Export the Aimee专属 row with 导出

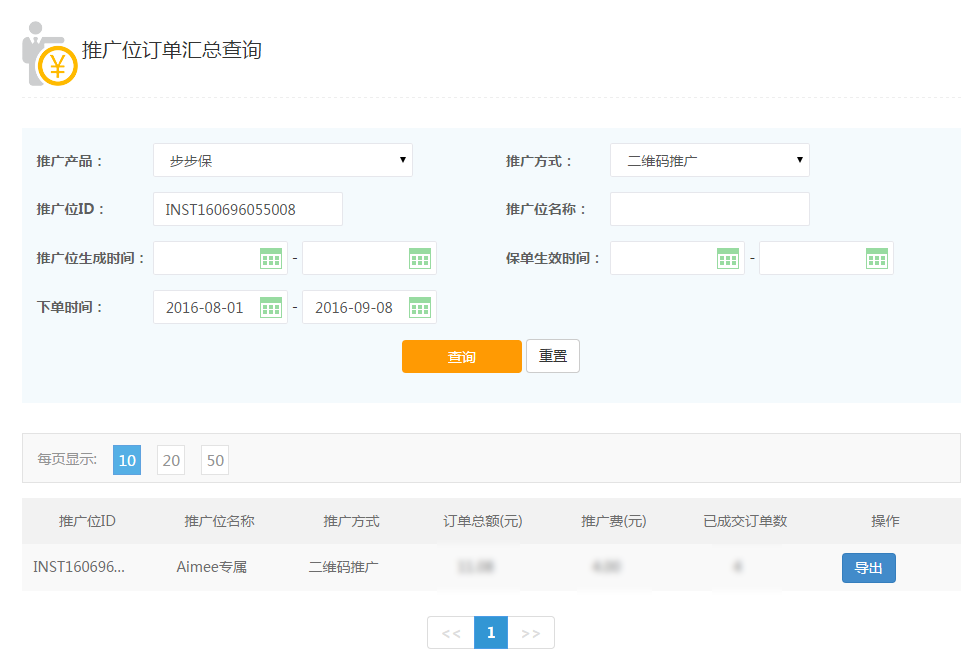coord(868,568)
